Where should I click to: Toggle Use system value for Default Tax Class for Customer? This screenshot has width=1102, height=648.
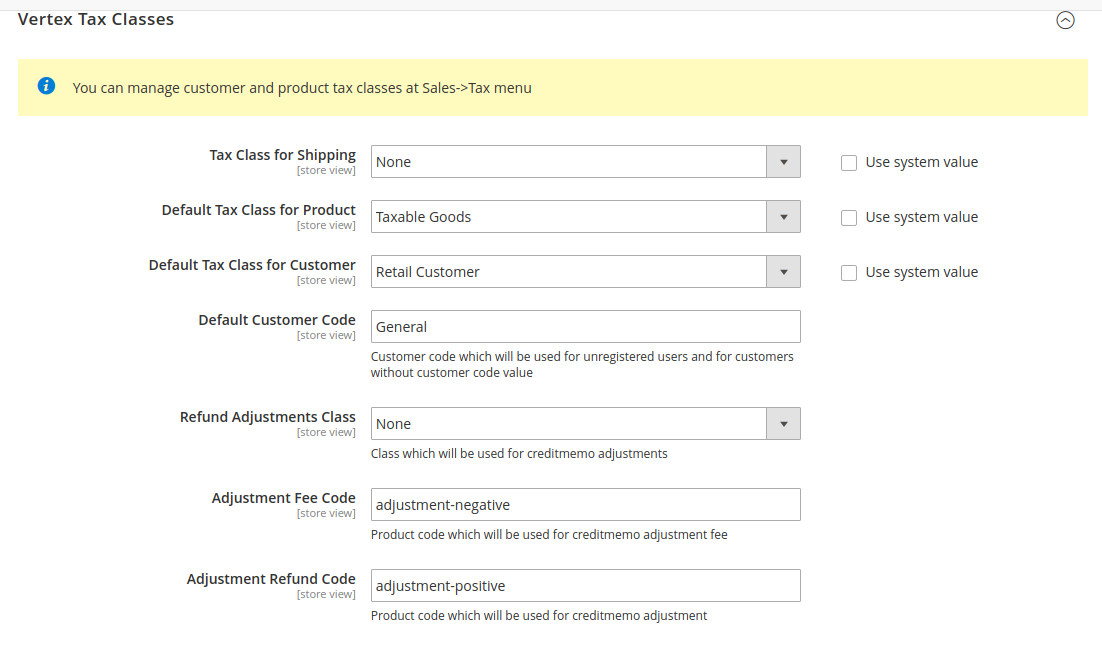(849, 272)
